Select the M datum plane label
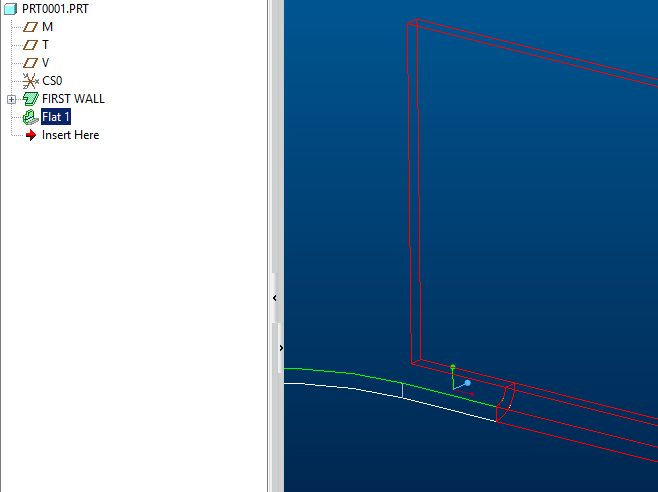 tap(47, 27)
